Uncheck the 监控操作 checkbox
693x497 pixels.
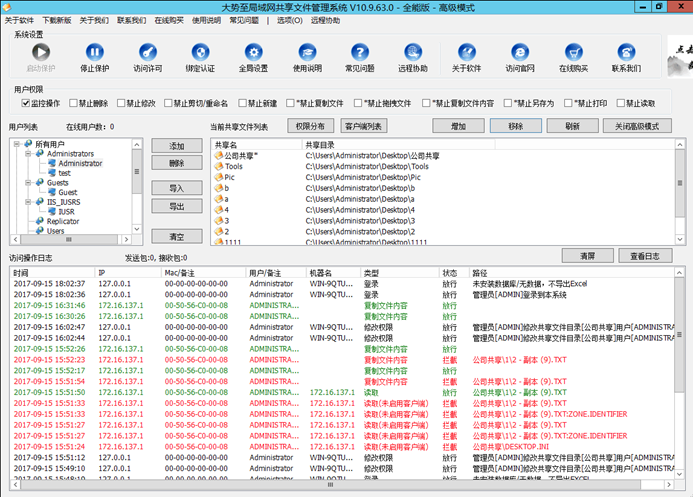26,103
